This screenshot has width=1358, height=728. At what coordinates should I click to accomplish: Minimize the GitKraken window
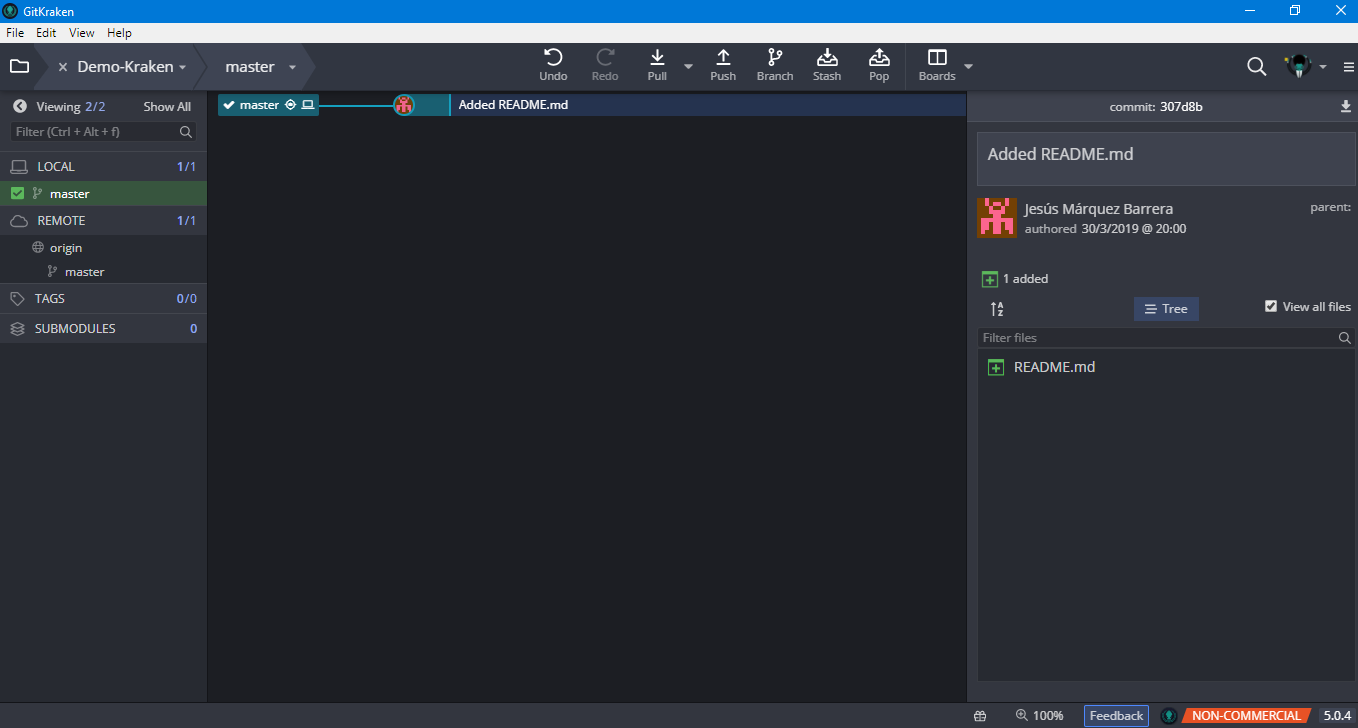(1250, 10)
